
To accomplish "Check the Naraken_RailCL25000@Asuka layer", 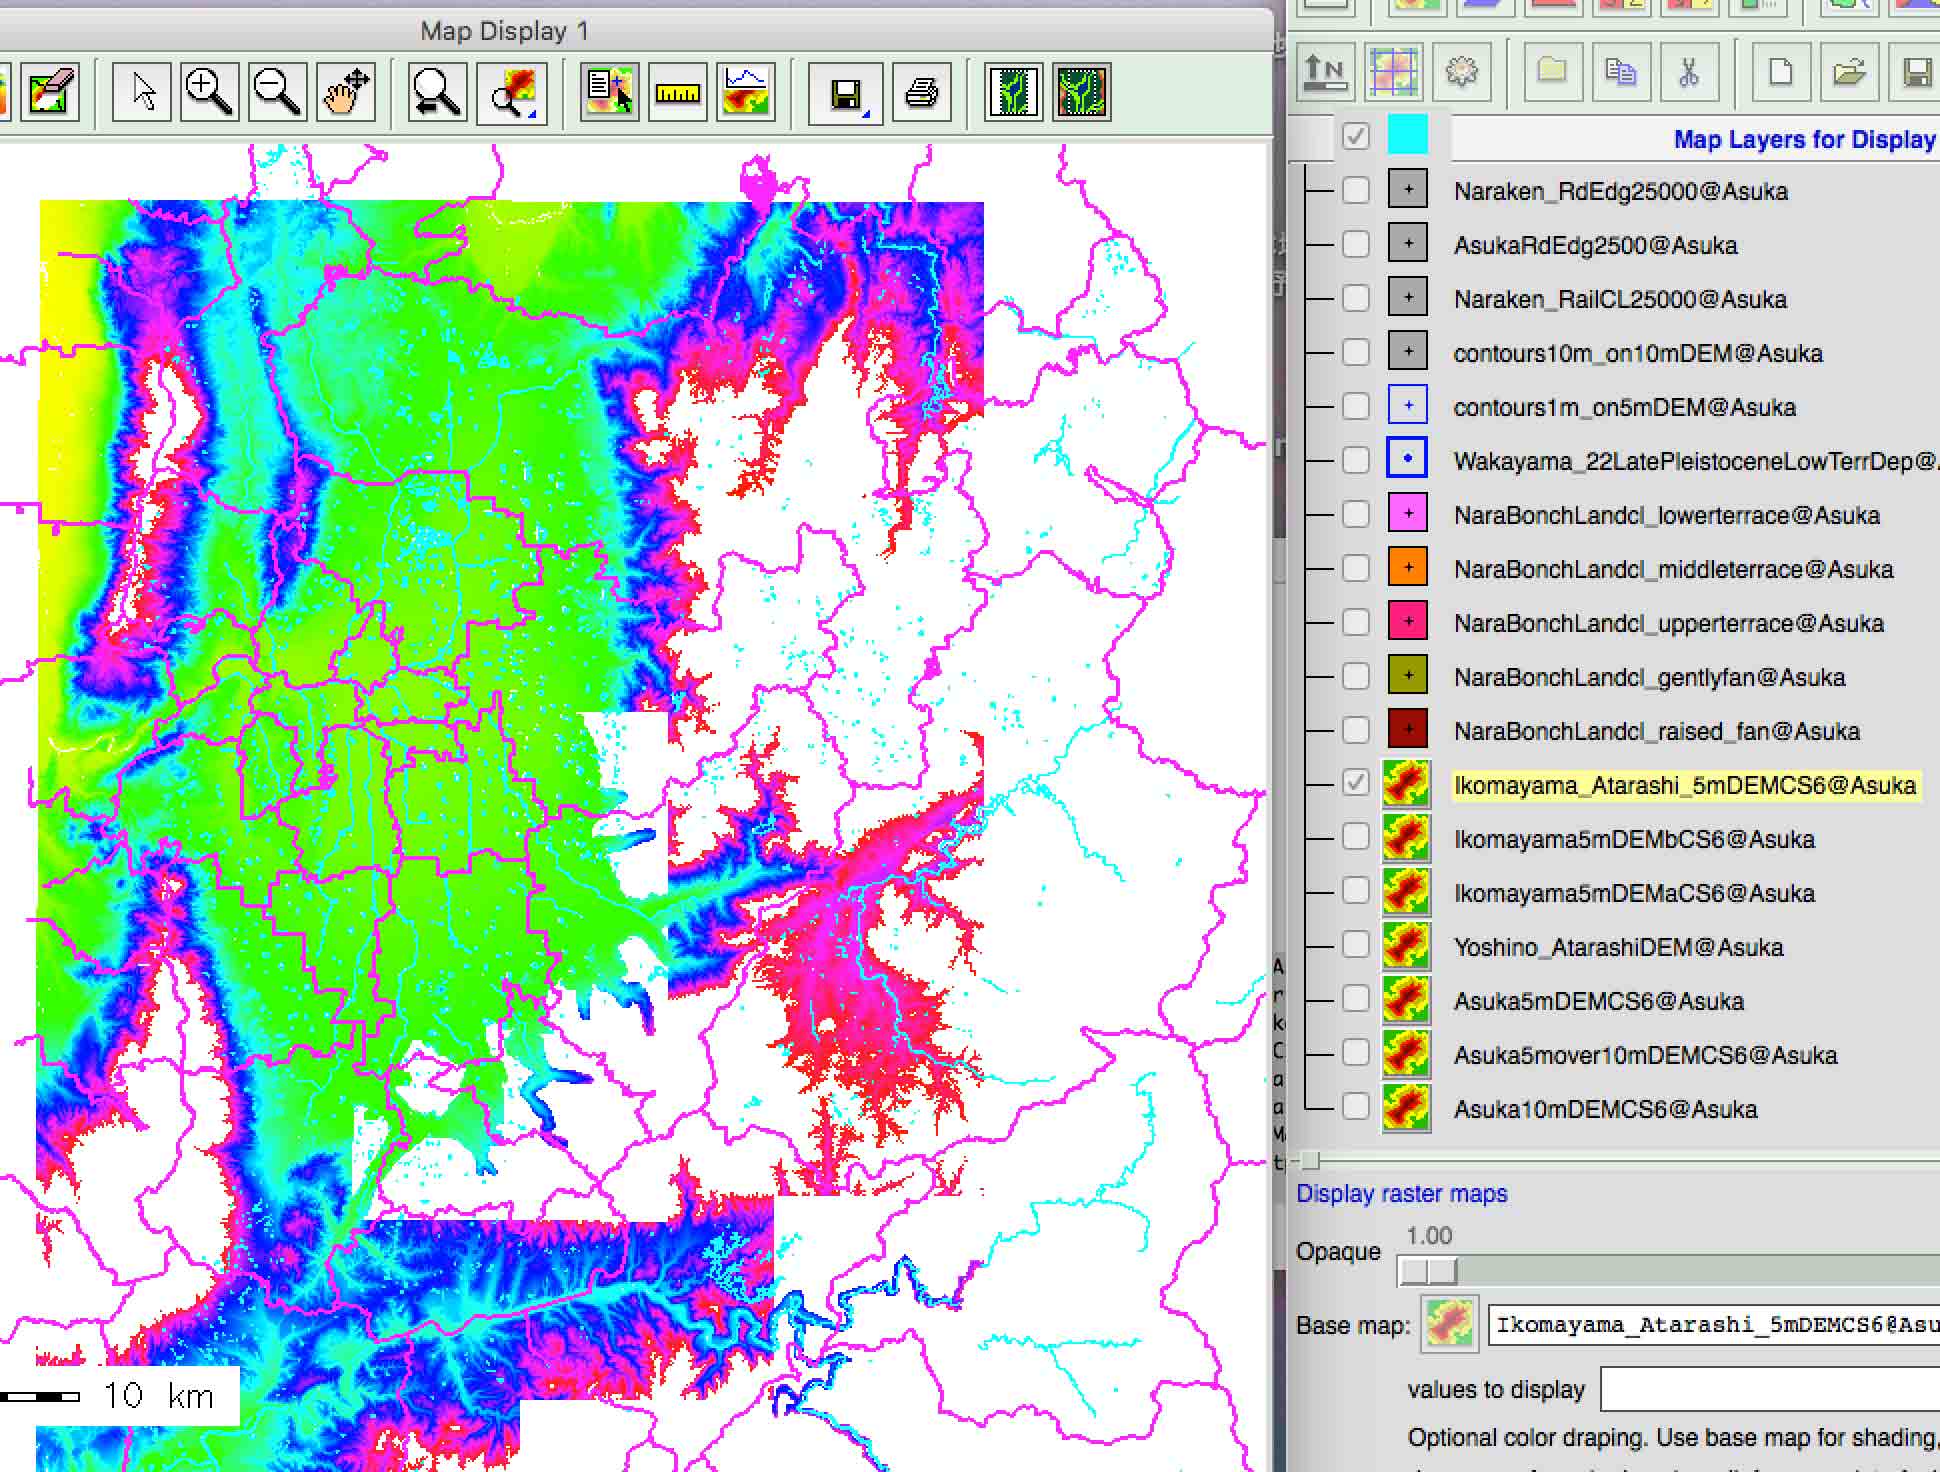I will [x=1355, y=298].
